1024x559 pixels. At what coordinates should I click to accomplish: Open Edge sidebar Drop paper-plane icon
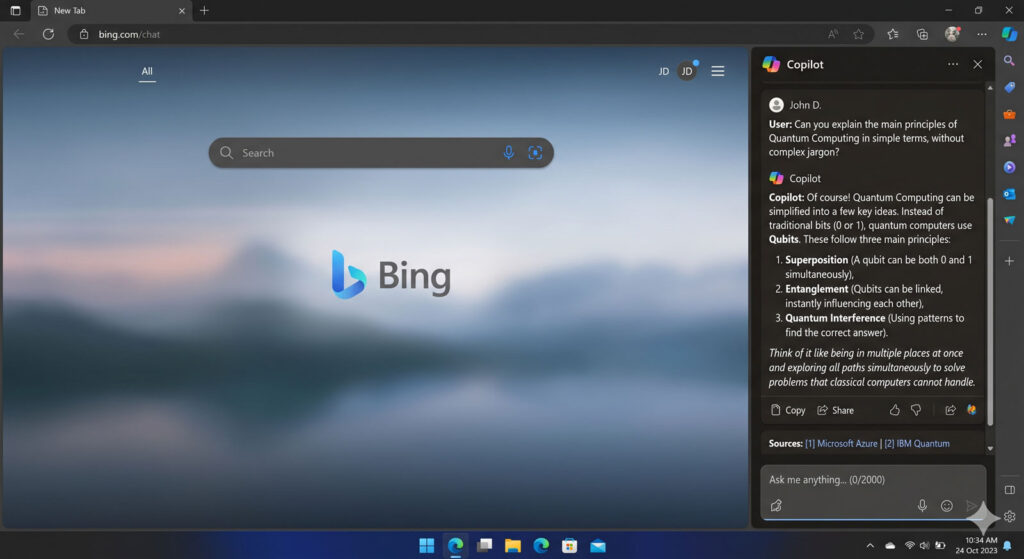[1009, 220]
